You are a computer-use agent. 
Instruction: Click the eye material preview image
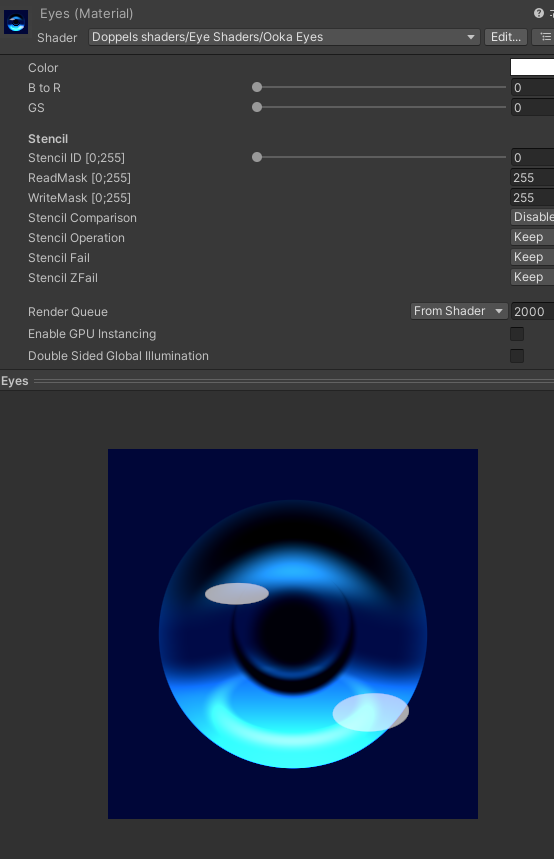(293, 634)
